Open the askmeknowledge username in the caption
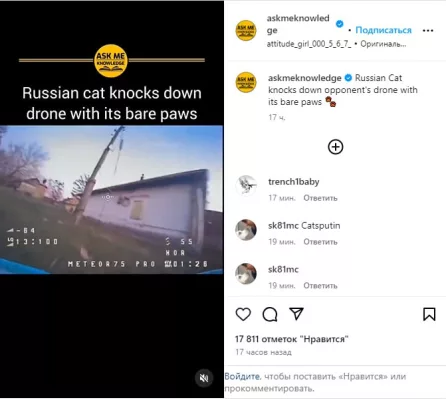This screenshot has height=400, width=446. [305, 78]
